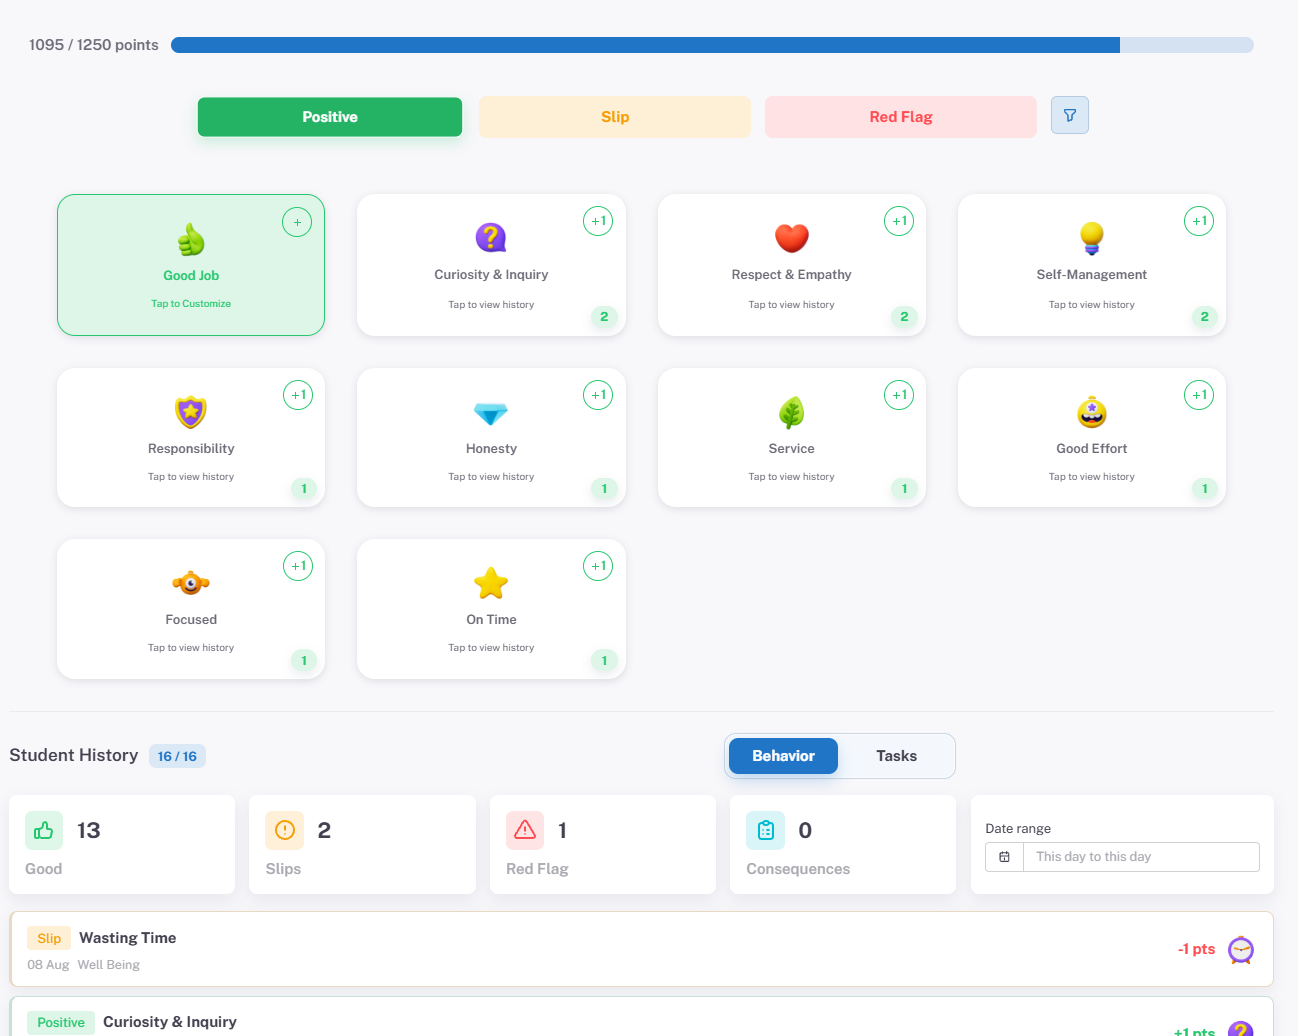Open the filter icon button
Viewport: 1298px width, 1036px height.
tap(1069, 115)
